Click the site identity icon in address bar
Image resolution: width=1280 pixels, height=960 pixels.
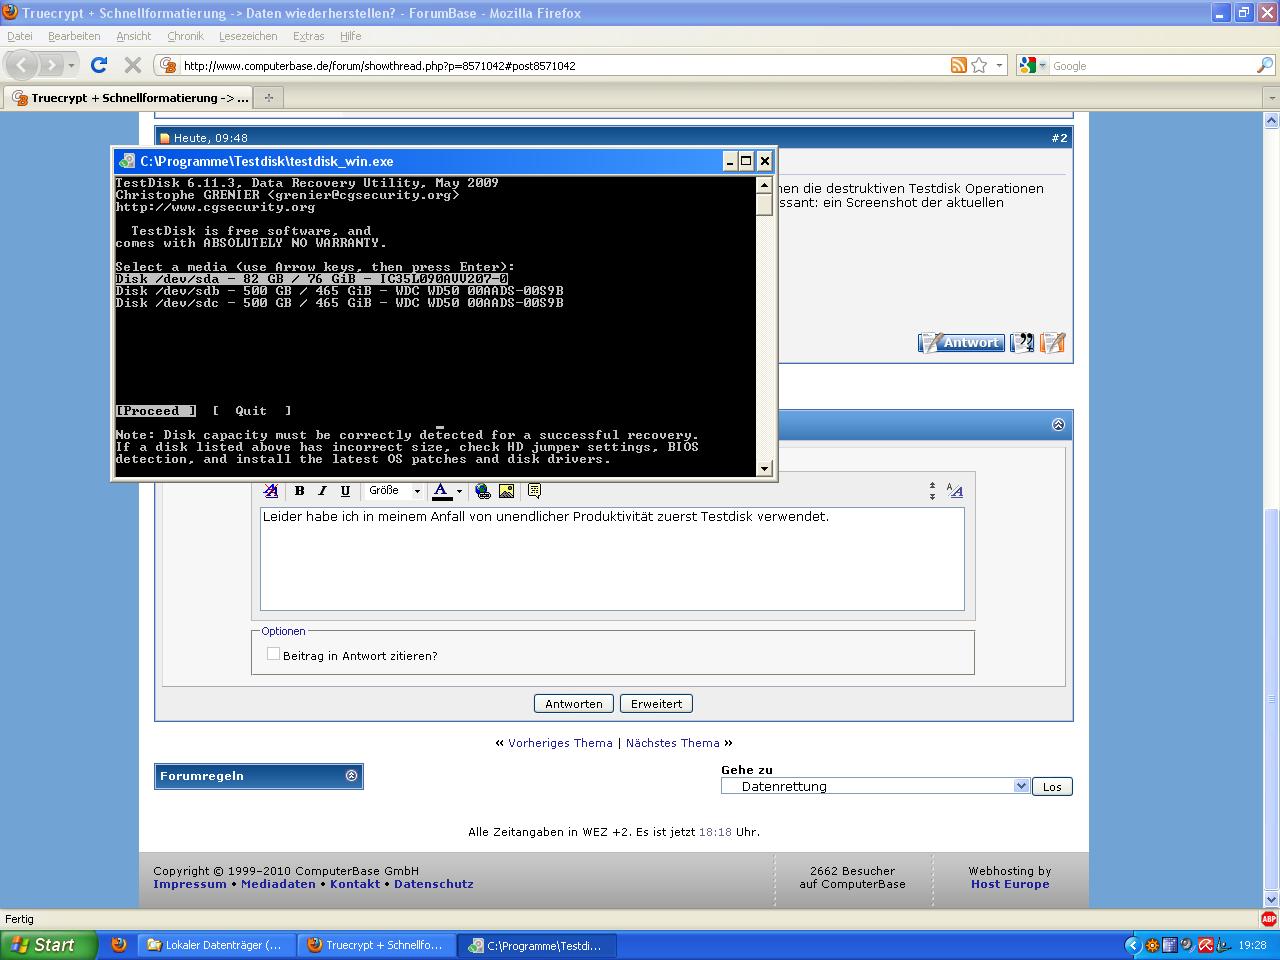point(168,65)
